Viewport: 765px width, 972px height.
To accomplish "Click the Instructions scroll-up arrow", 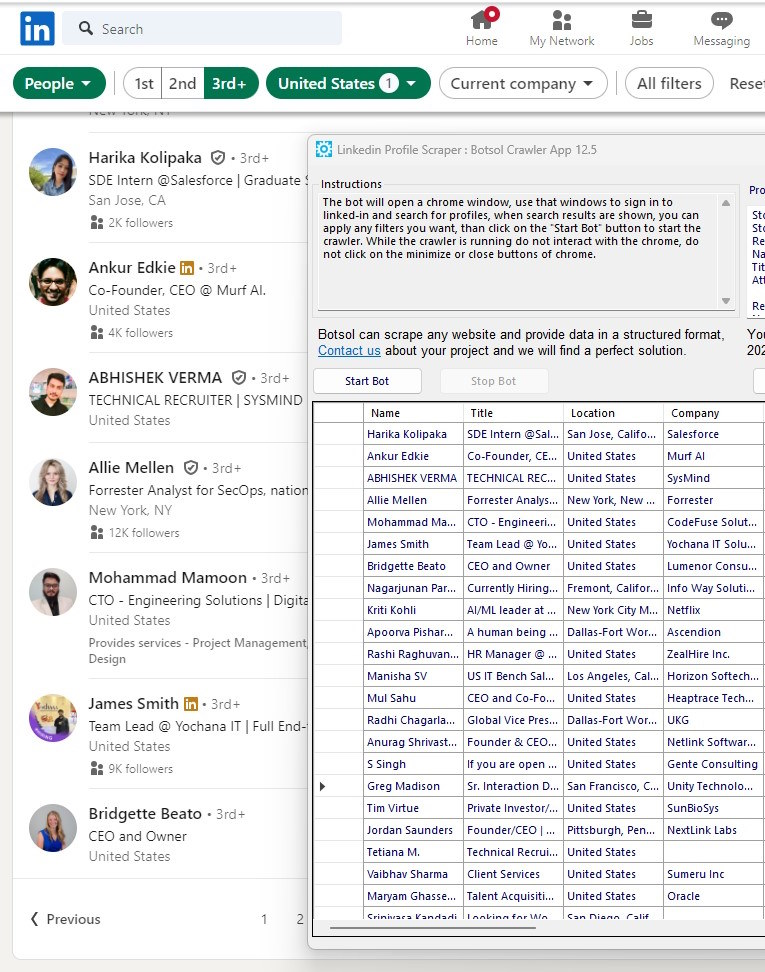I will coord(726,203).
